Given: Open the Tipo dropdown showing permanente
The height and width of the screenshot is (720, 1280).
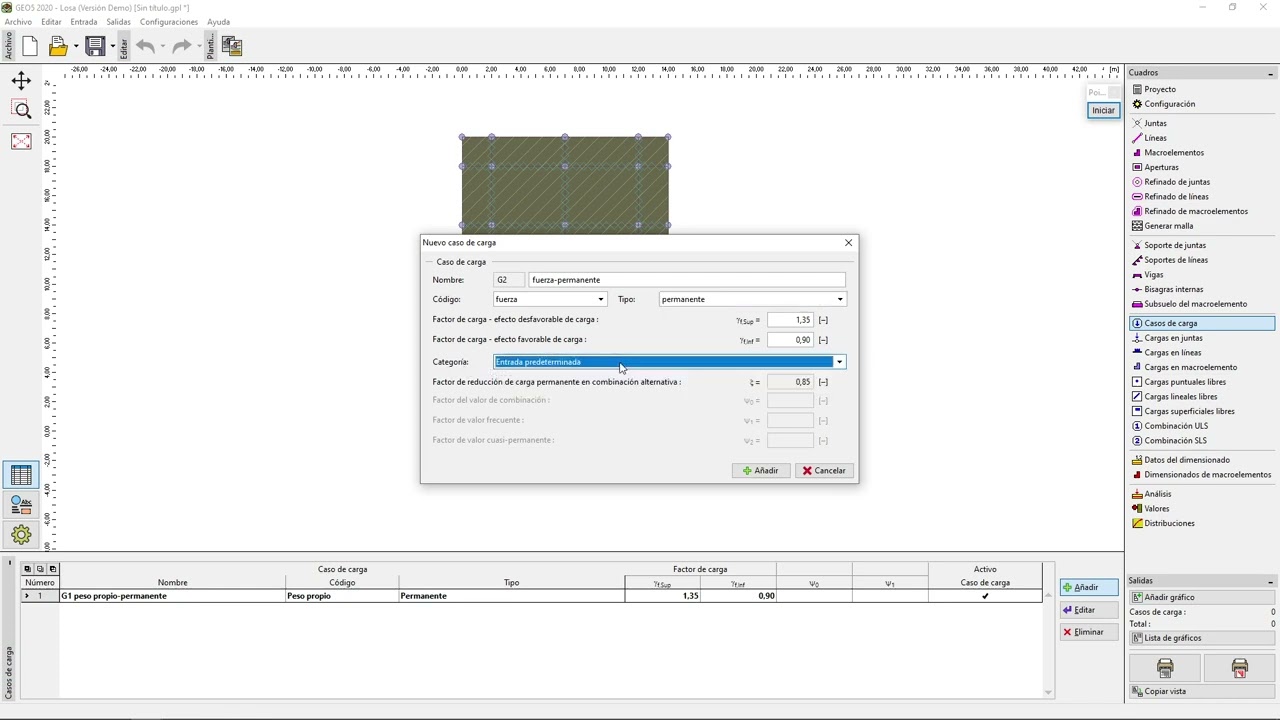Looking at the screenshot, I should point(752,299).
